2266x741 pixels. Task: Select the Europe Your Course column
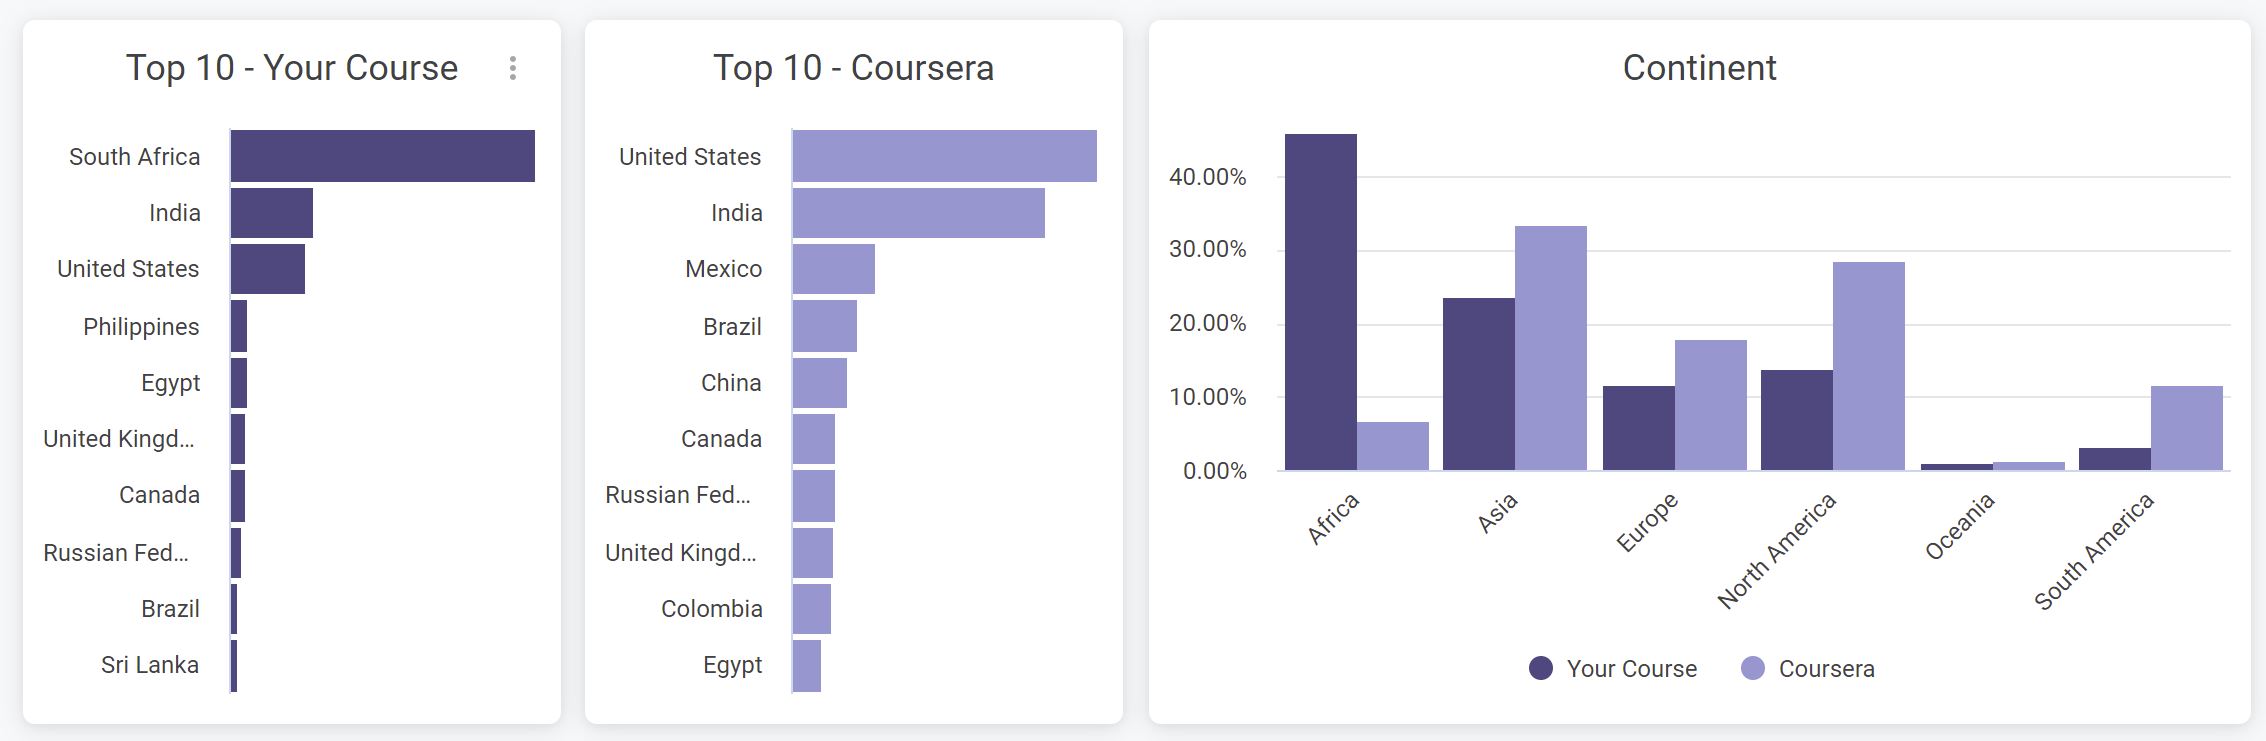click(x=1638, y=428)
